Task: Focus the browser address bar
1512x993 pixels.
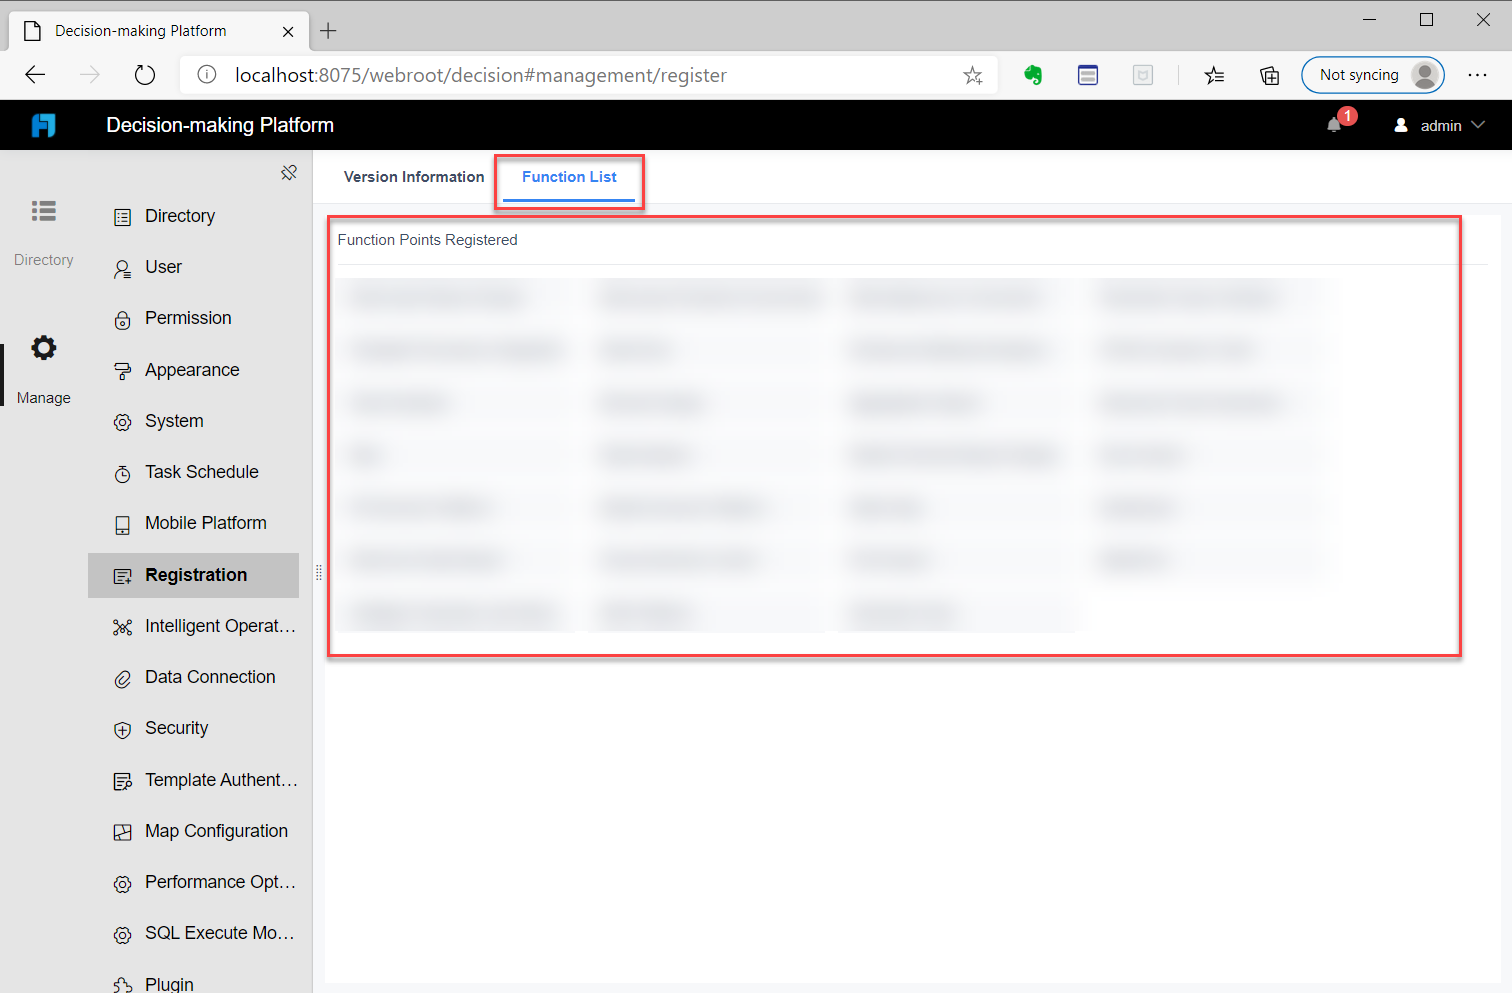Action: tap(588, 75)
